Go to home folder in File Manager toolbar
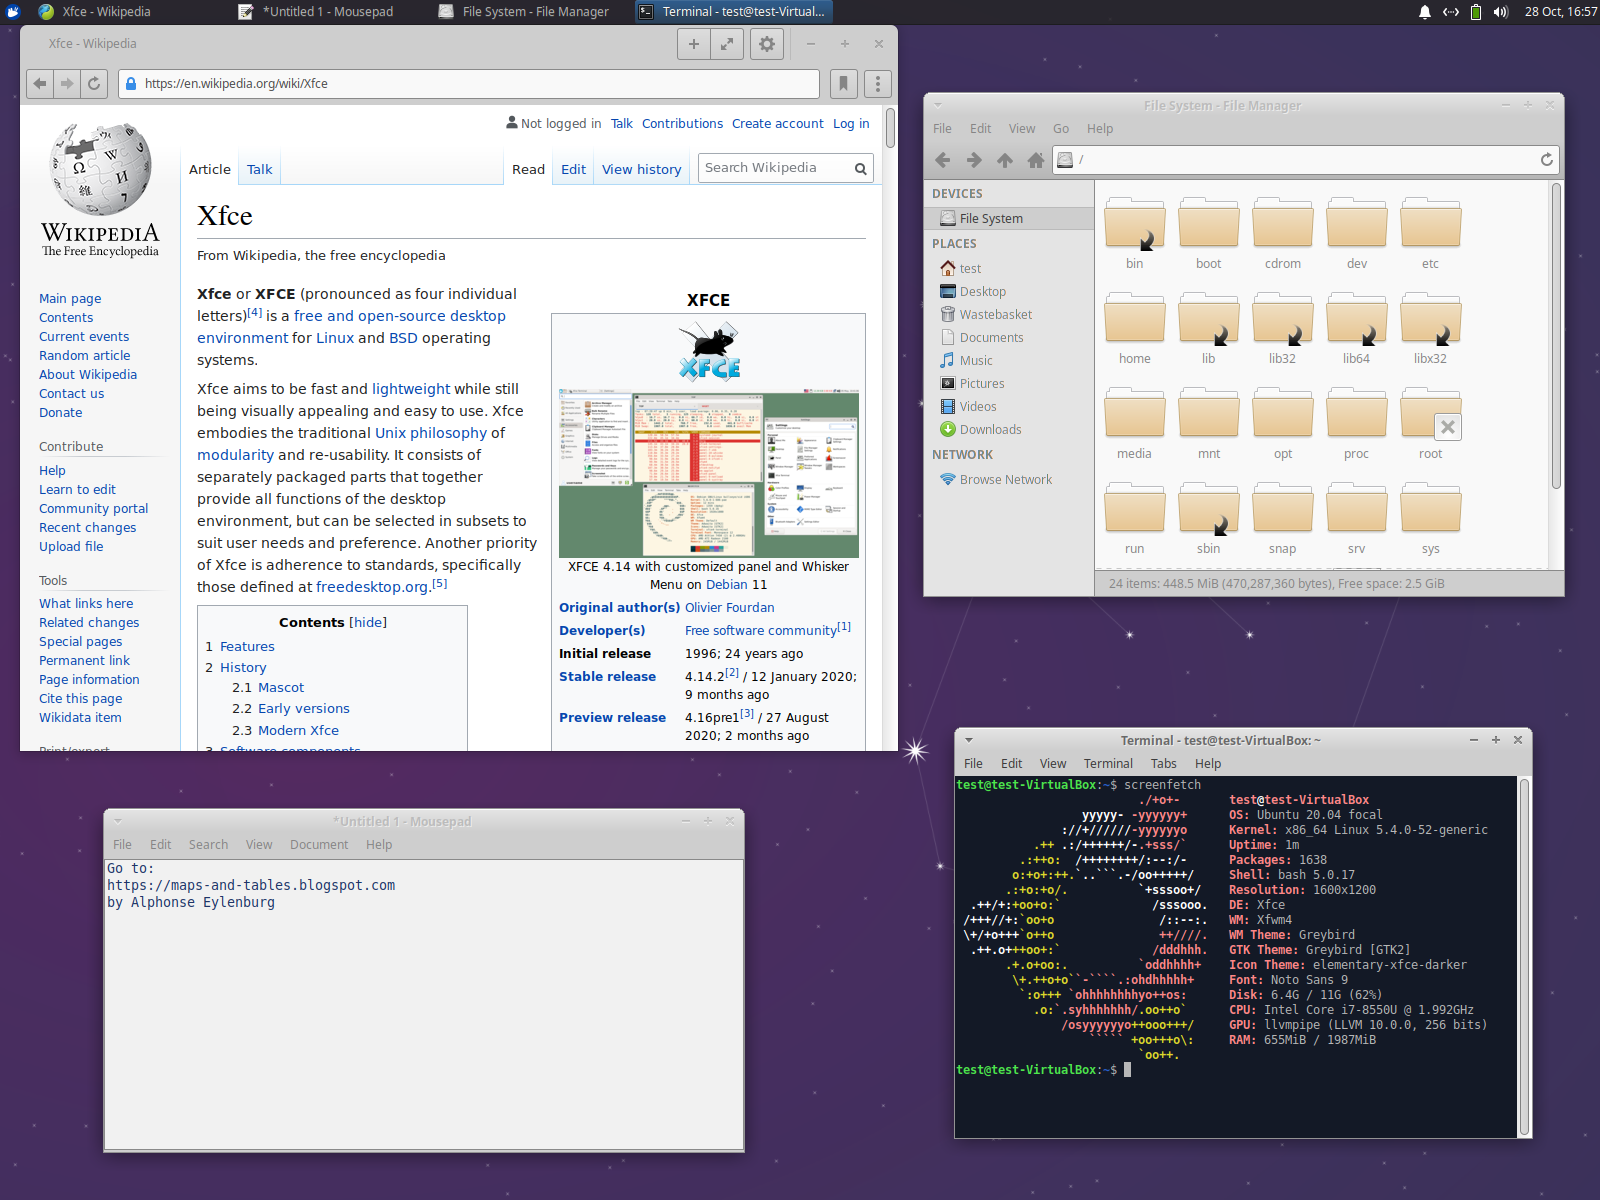This screenshot has height=1200, width=1600. point(1036,160)
